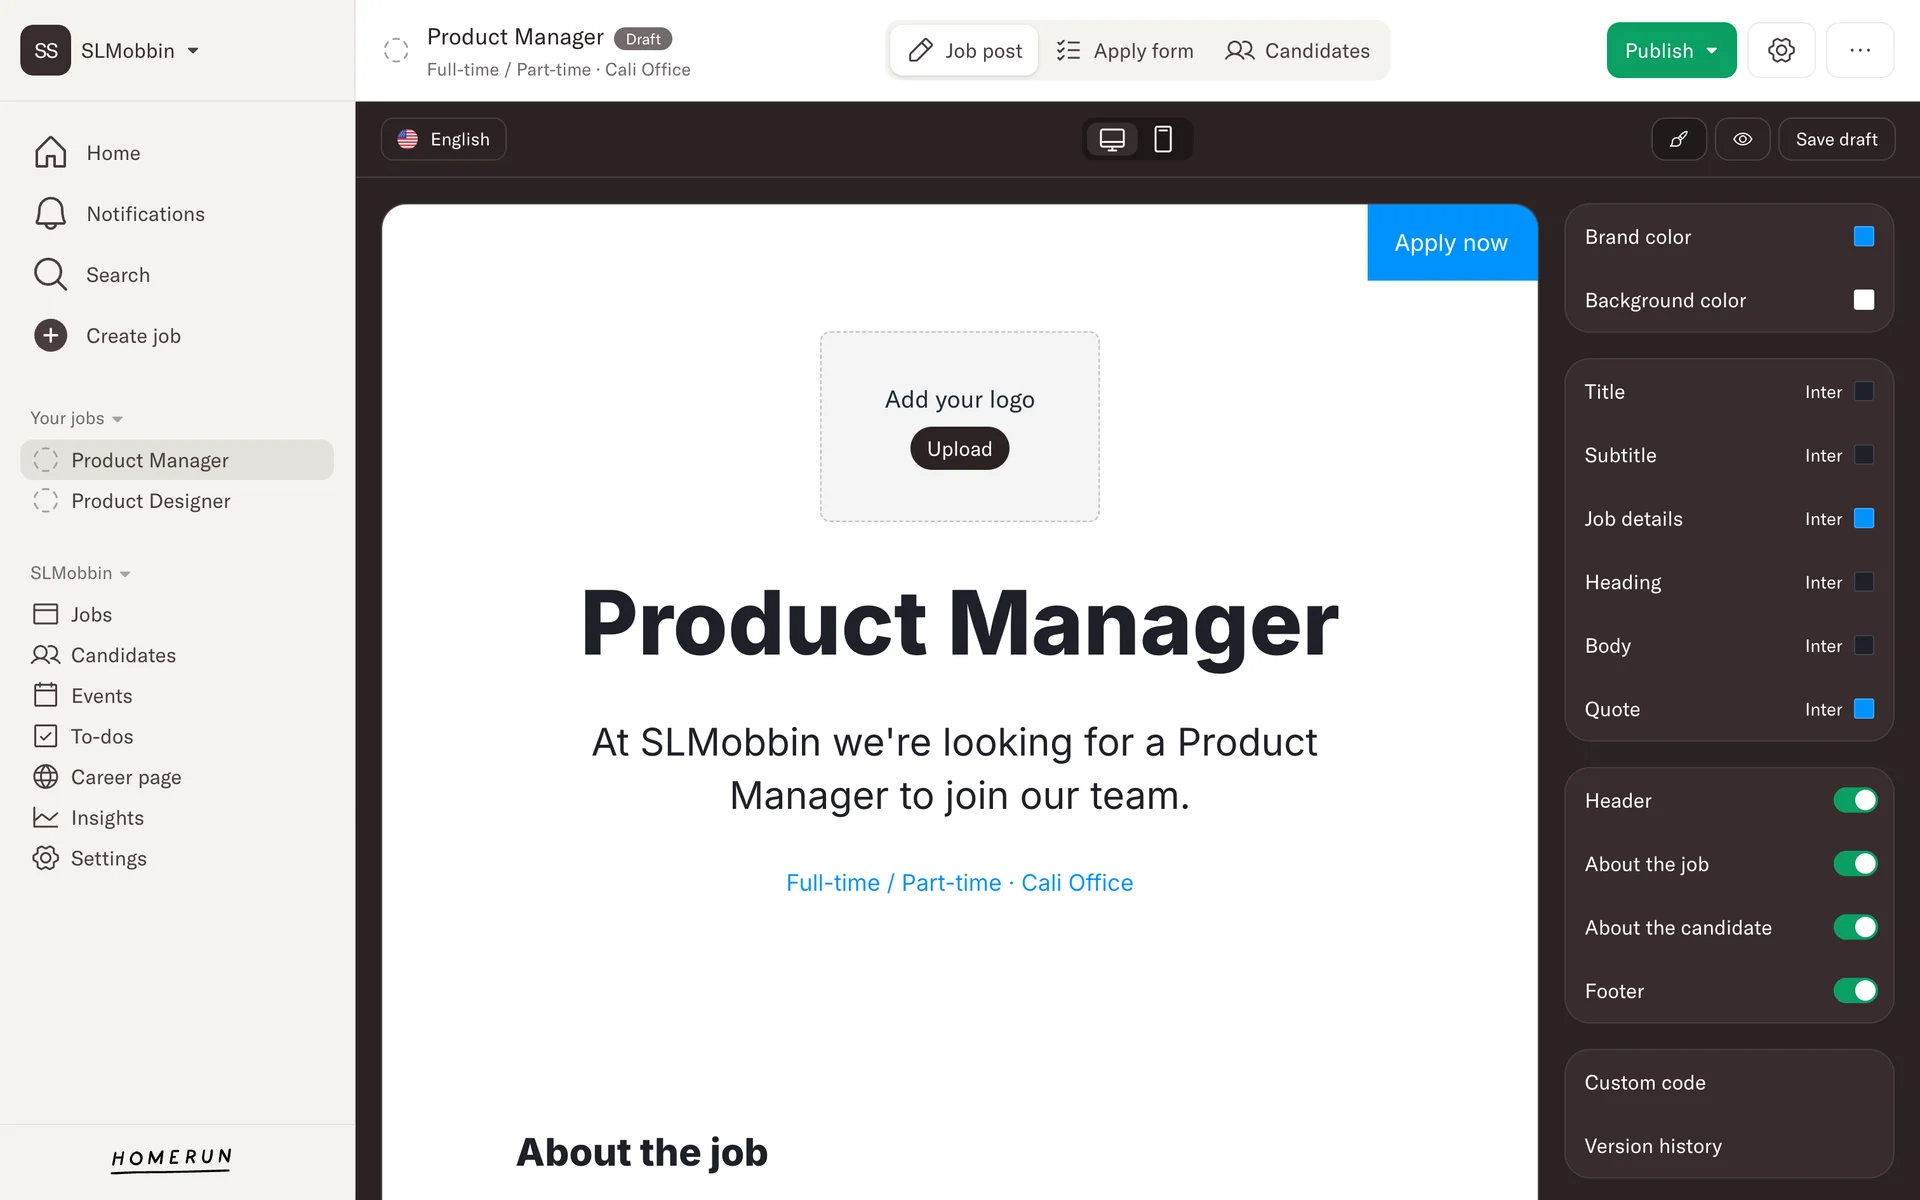This screenshot has height=1200, width=1920.
Task: Click the paintbrush design icon
Action: pos(1679,139)
